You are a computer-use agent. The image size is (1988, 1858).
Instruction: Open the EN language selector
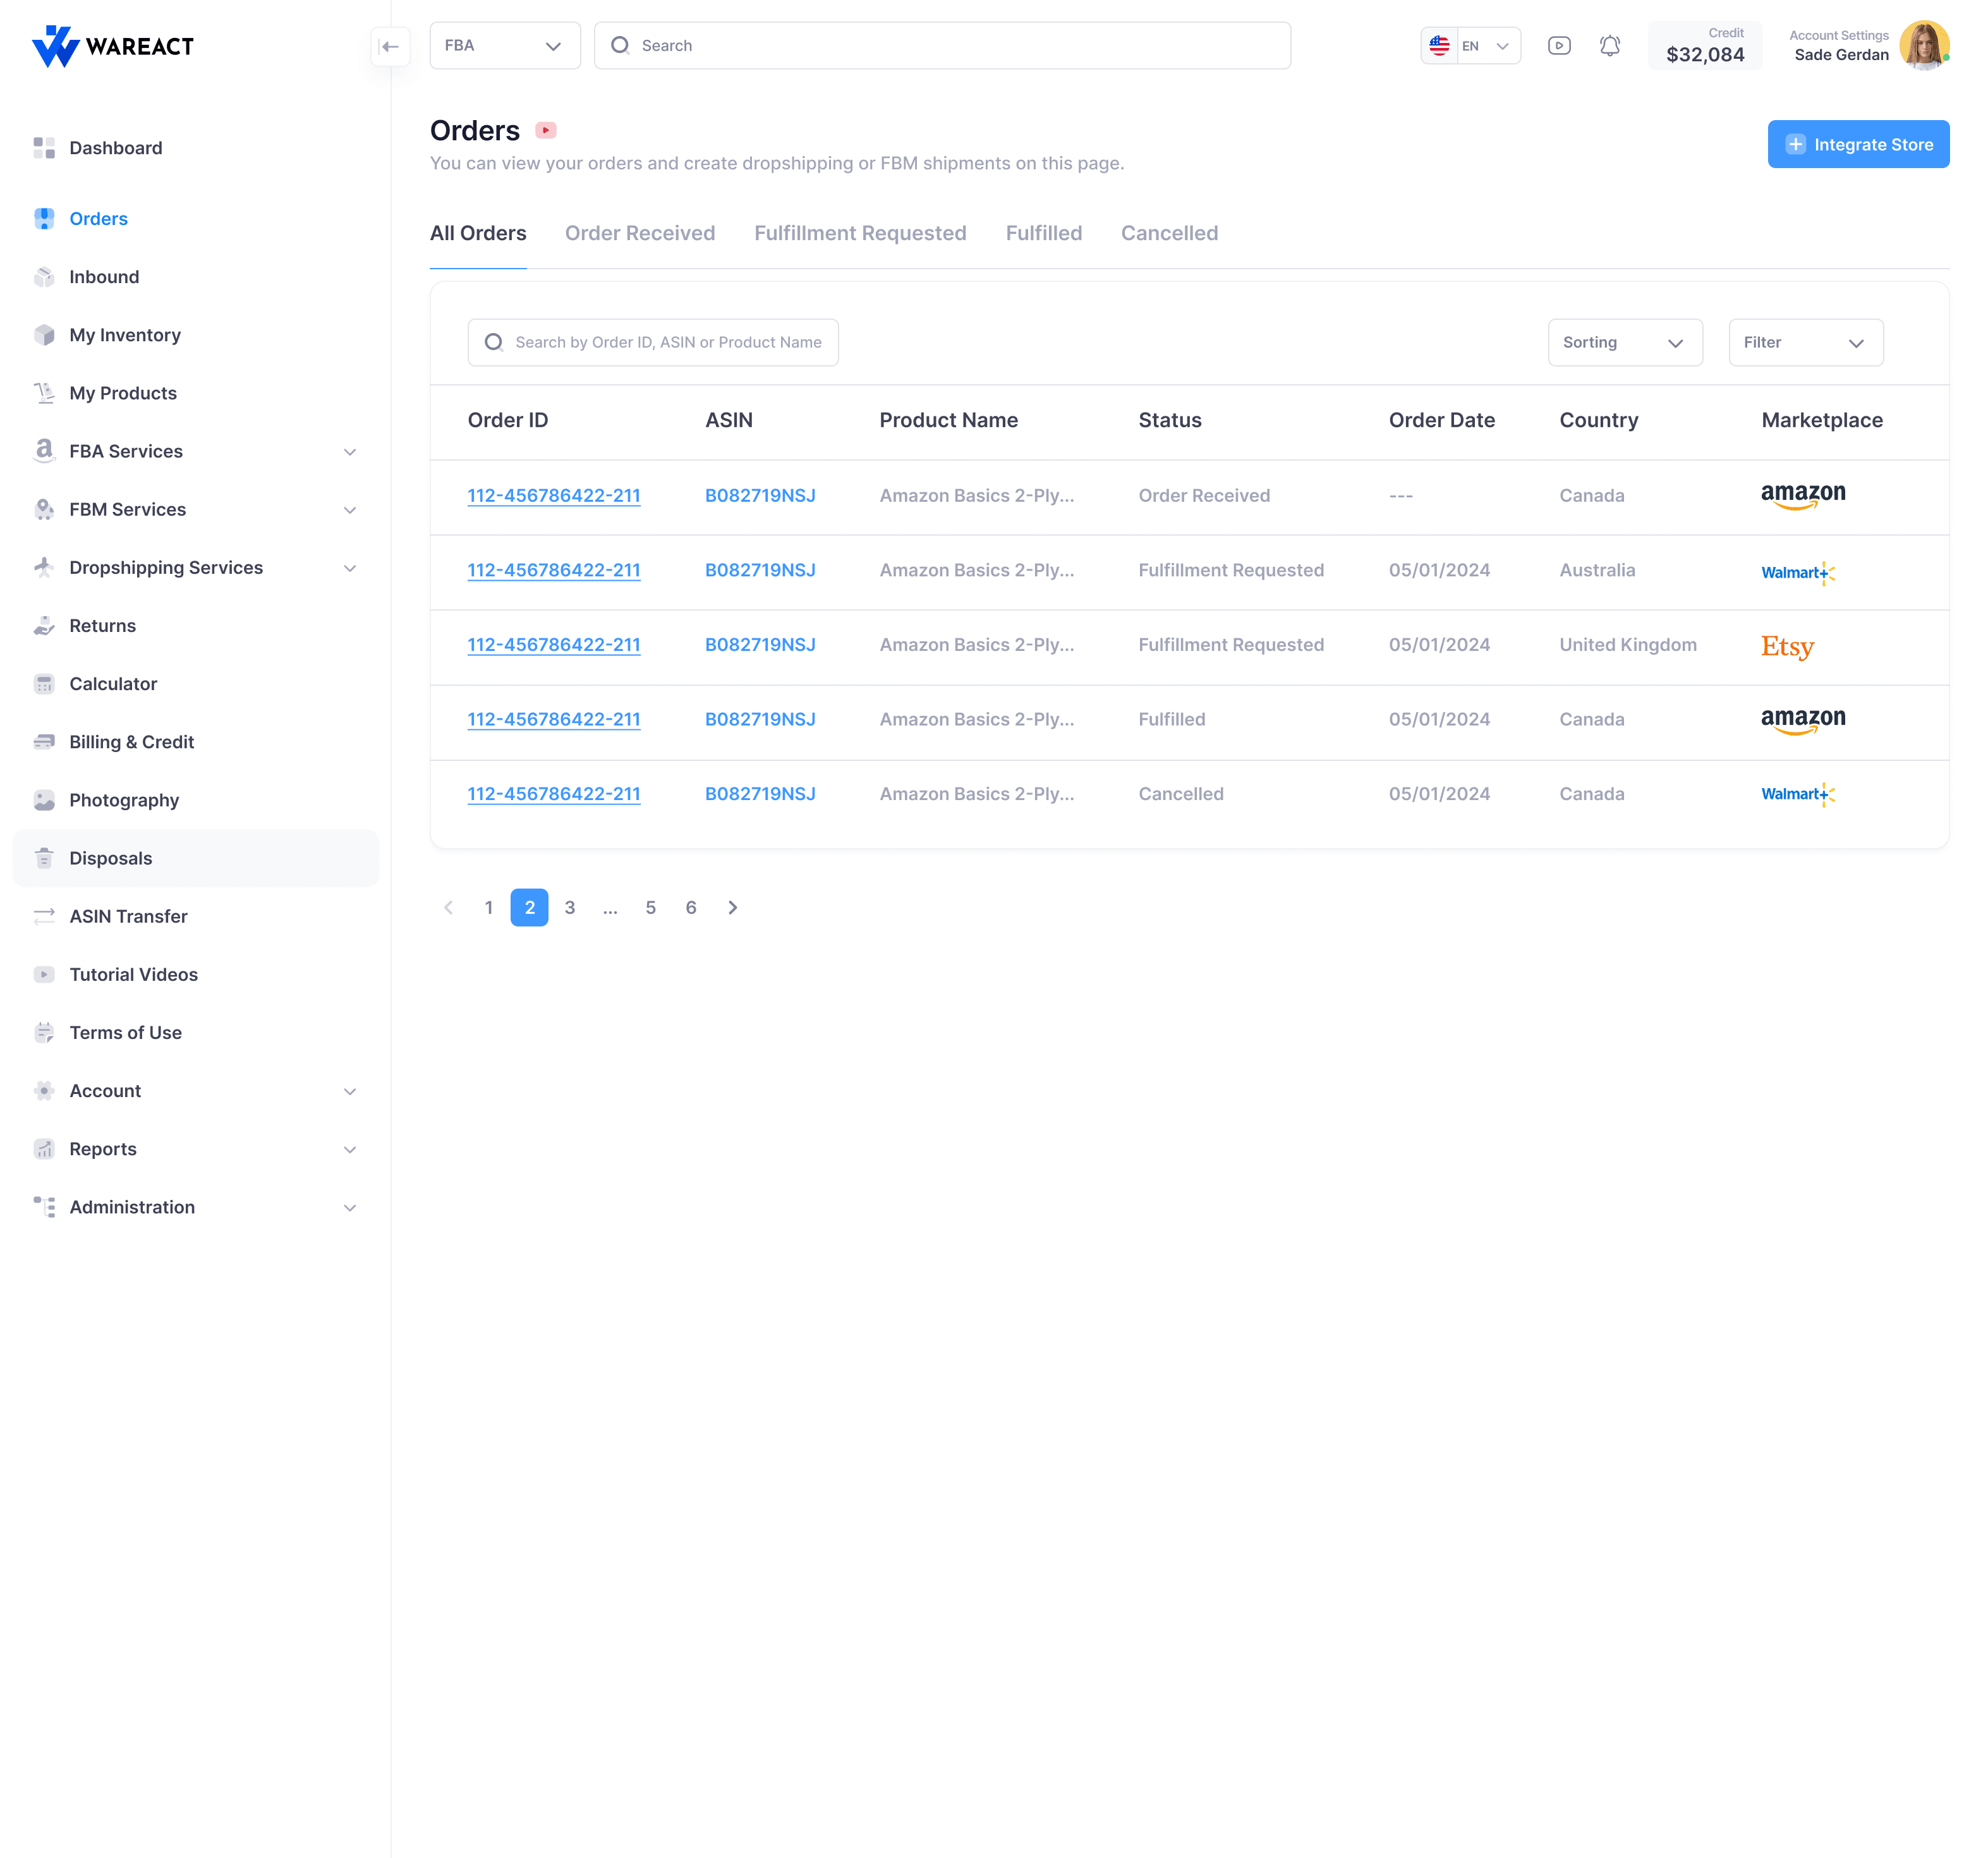click(1470, 46)
